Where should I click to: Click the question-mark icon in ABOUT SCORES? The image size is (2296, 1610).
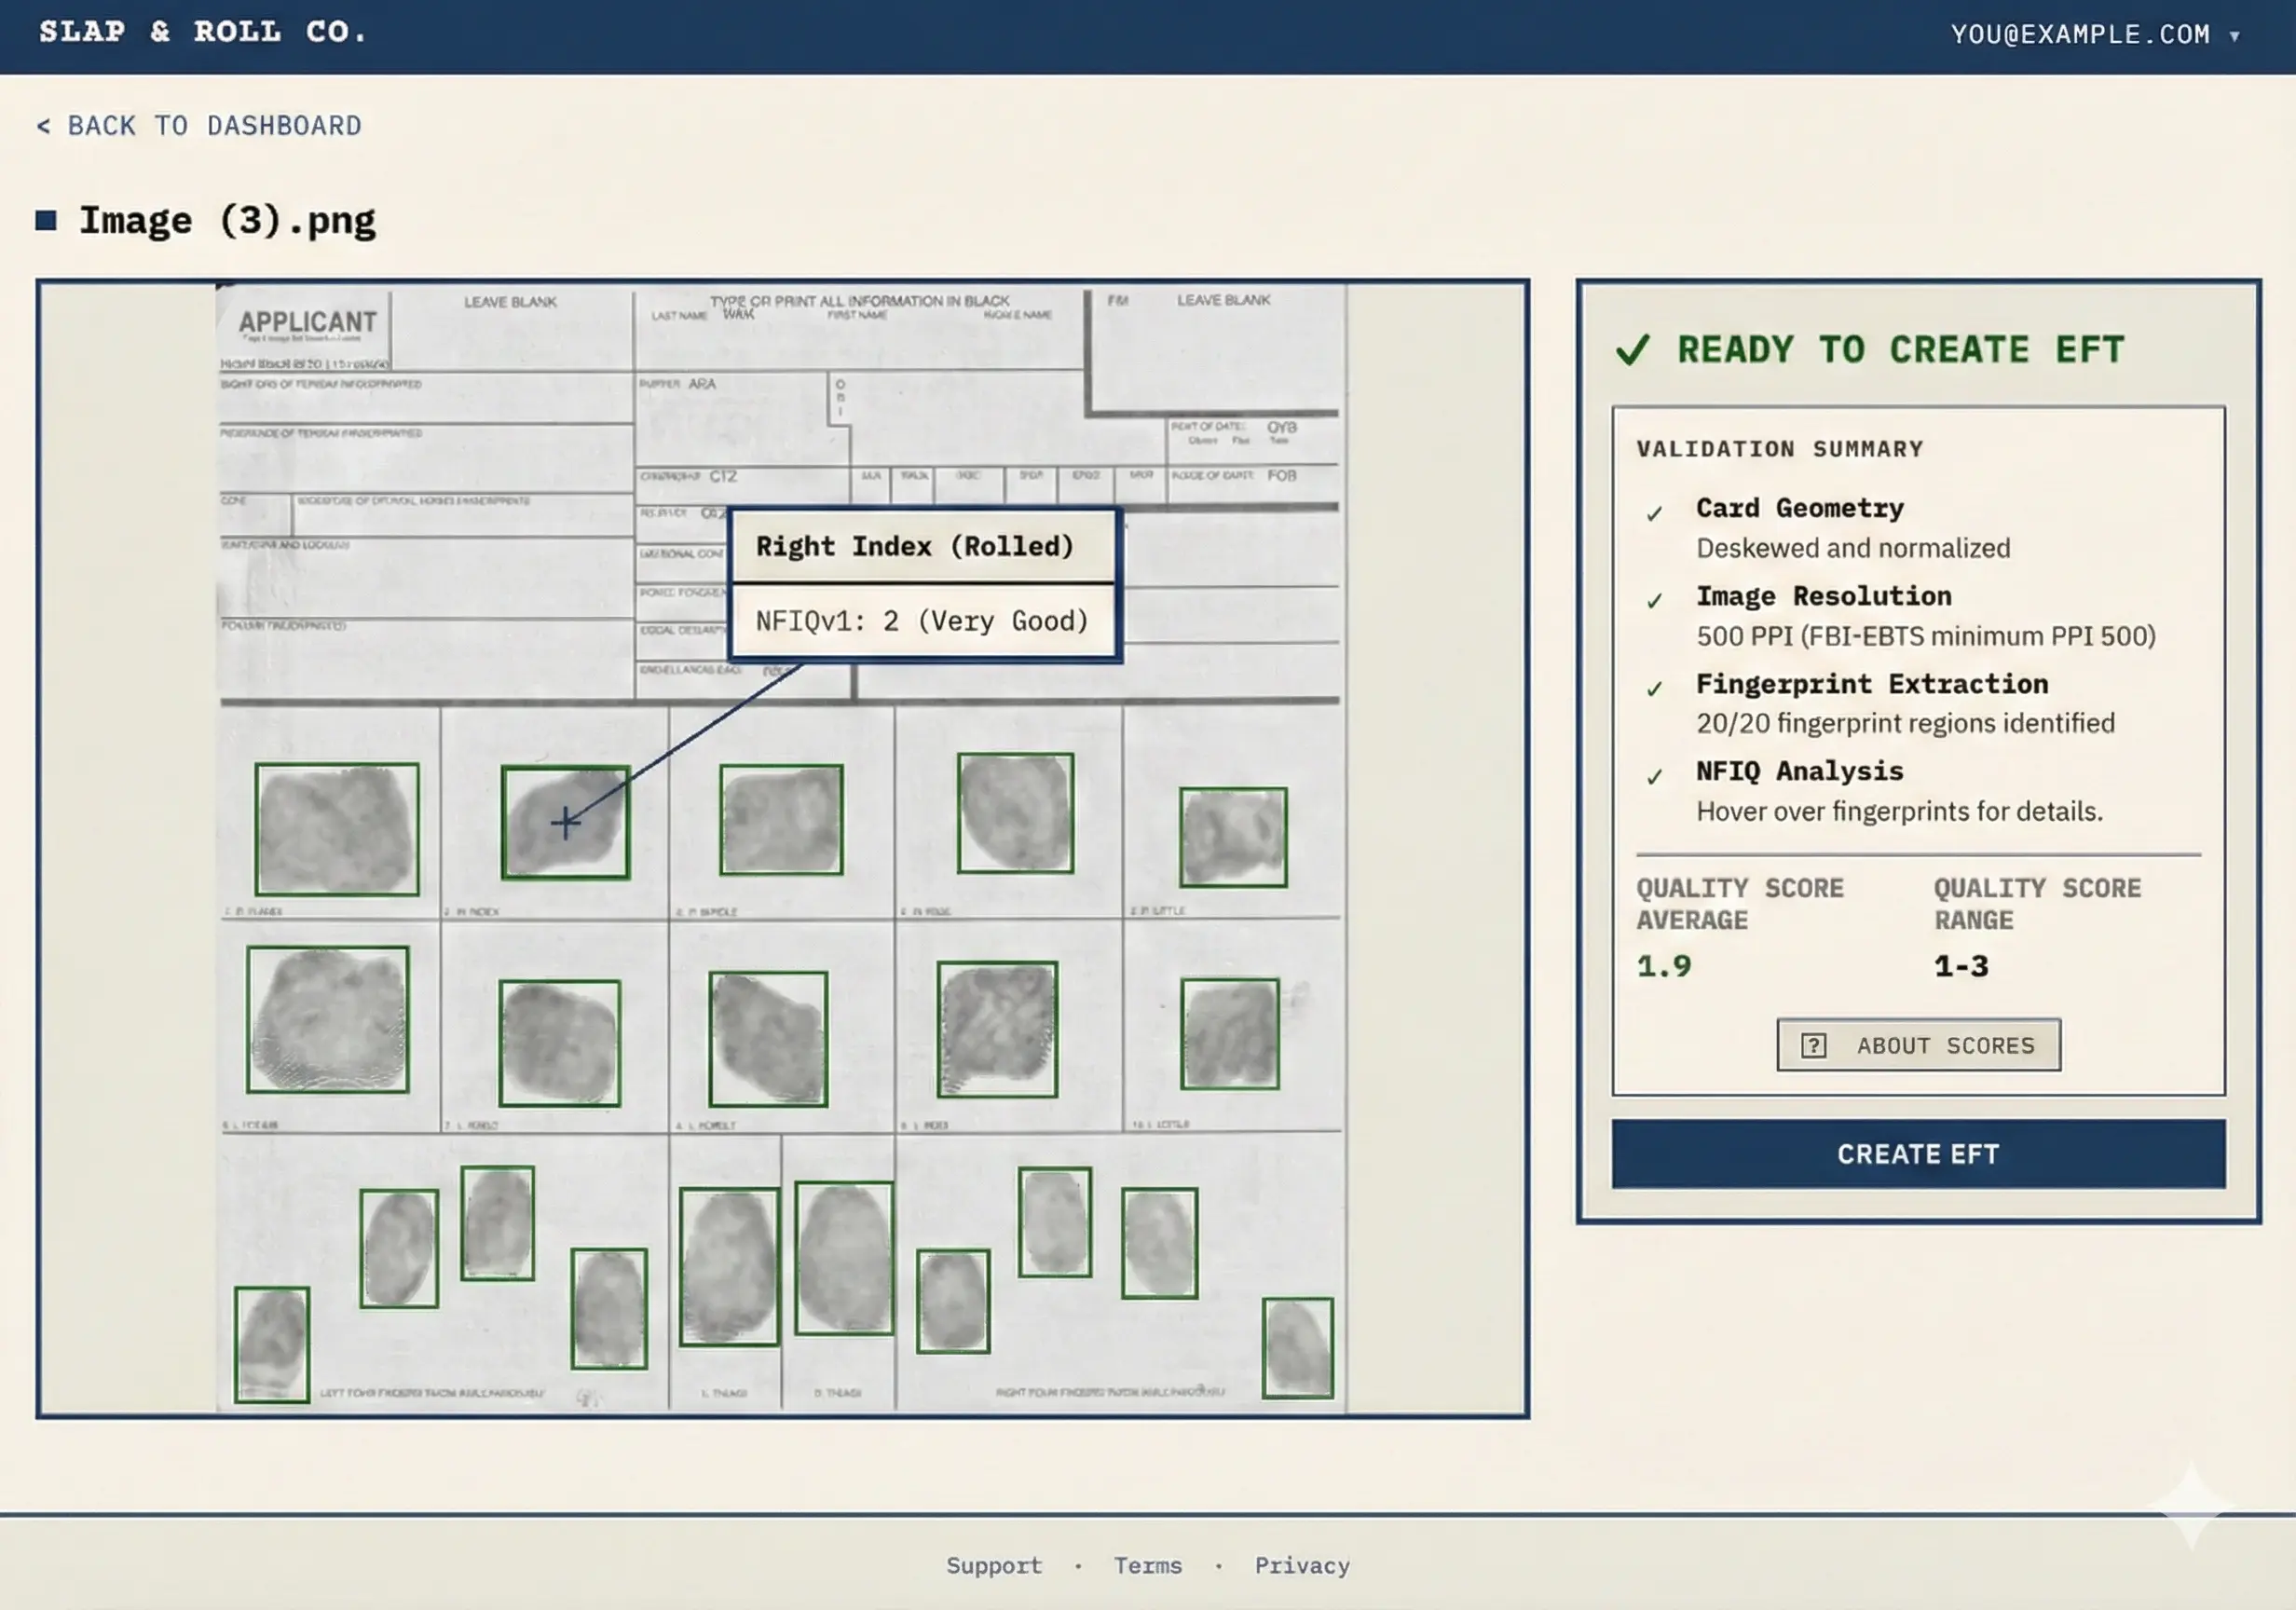[1815, 1044]
